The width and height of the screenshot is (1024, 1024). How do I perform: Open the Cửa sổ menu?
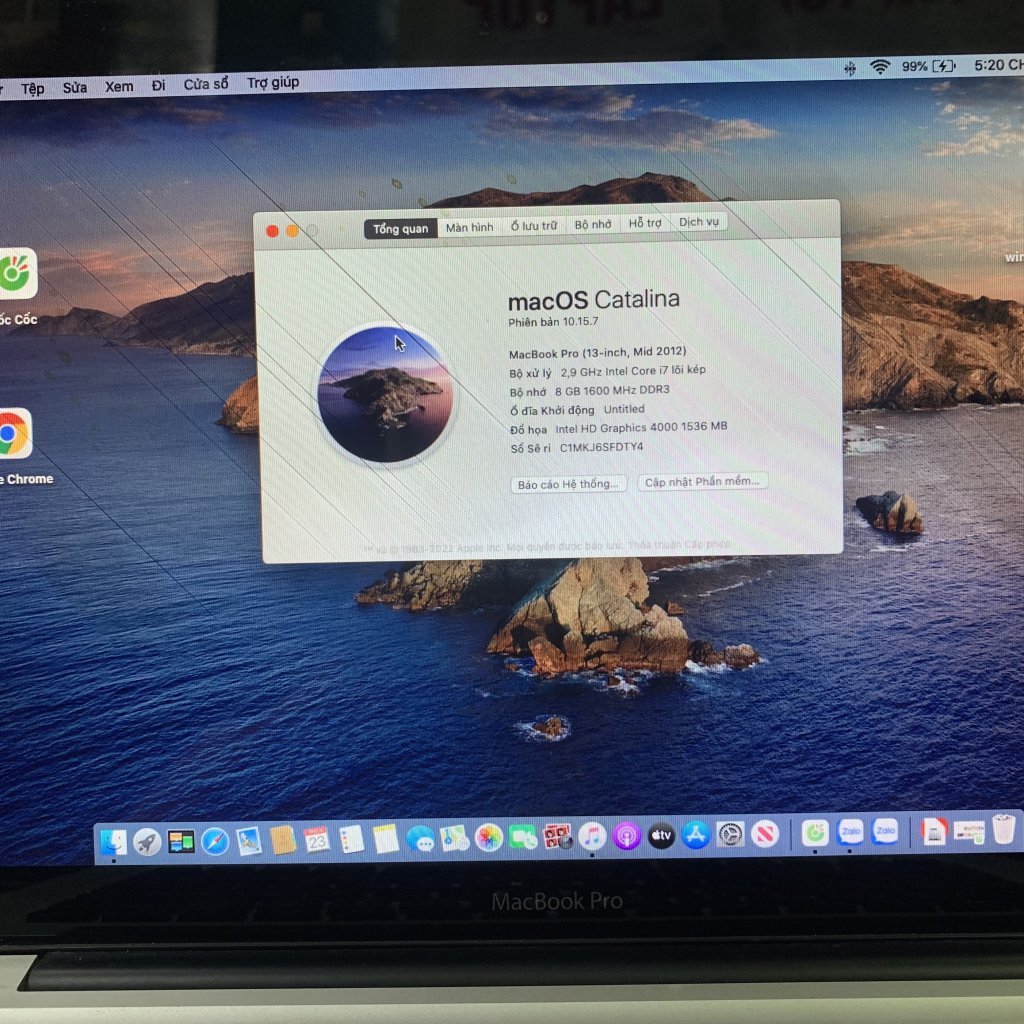tap(206, 84)
